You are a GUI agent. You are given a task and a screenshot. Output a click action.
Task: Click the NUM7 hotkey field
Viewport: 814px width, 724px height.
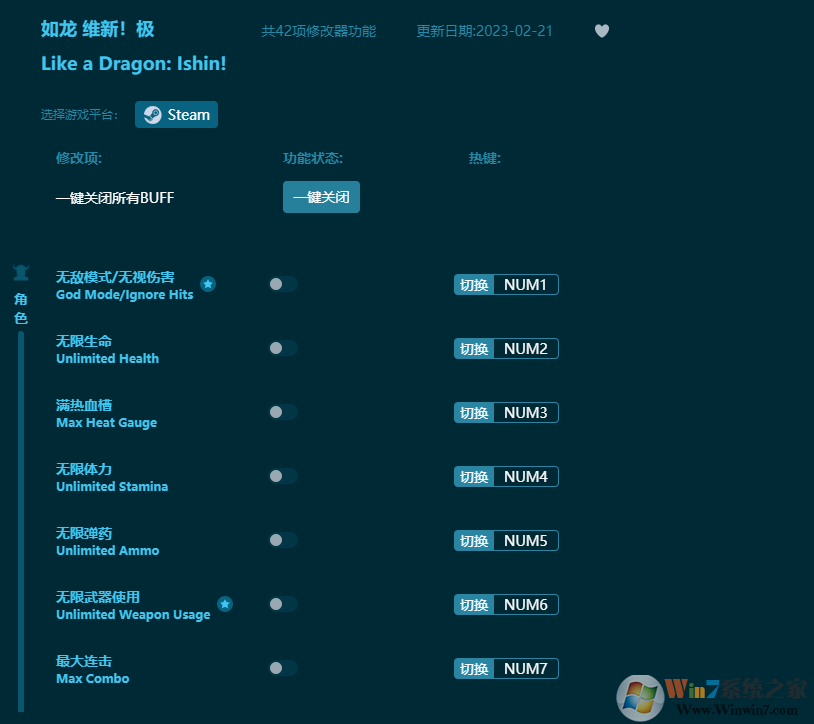point(526,668)
